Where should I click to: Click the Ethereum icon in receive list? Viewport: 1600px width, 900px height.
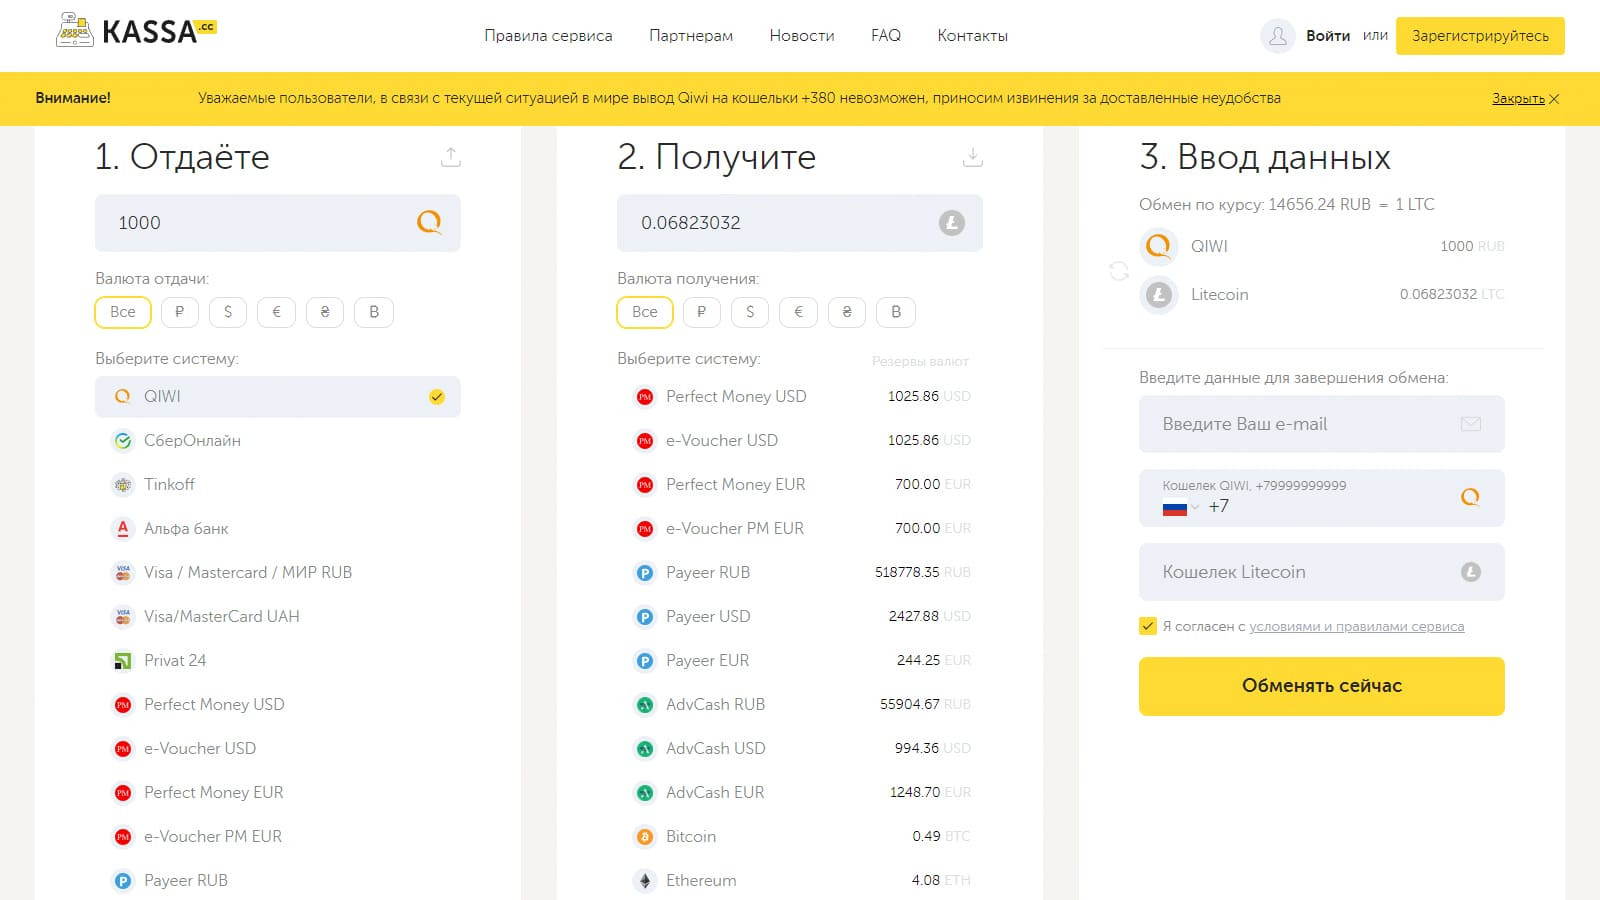645,881
